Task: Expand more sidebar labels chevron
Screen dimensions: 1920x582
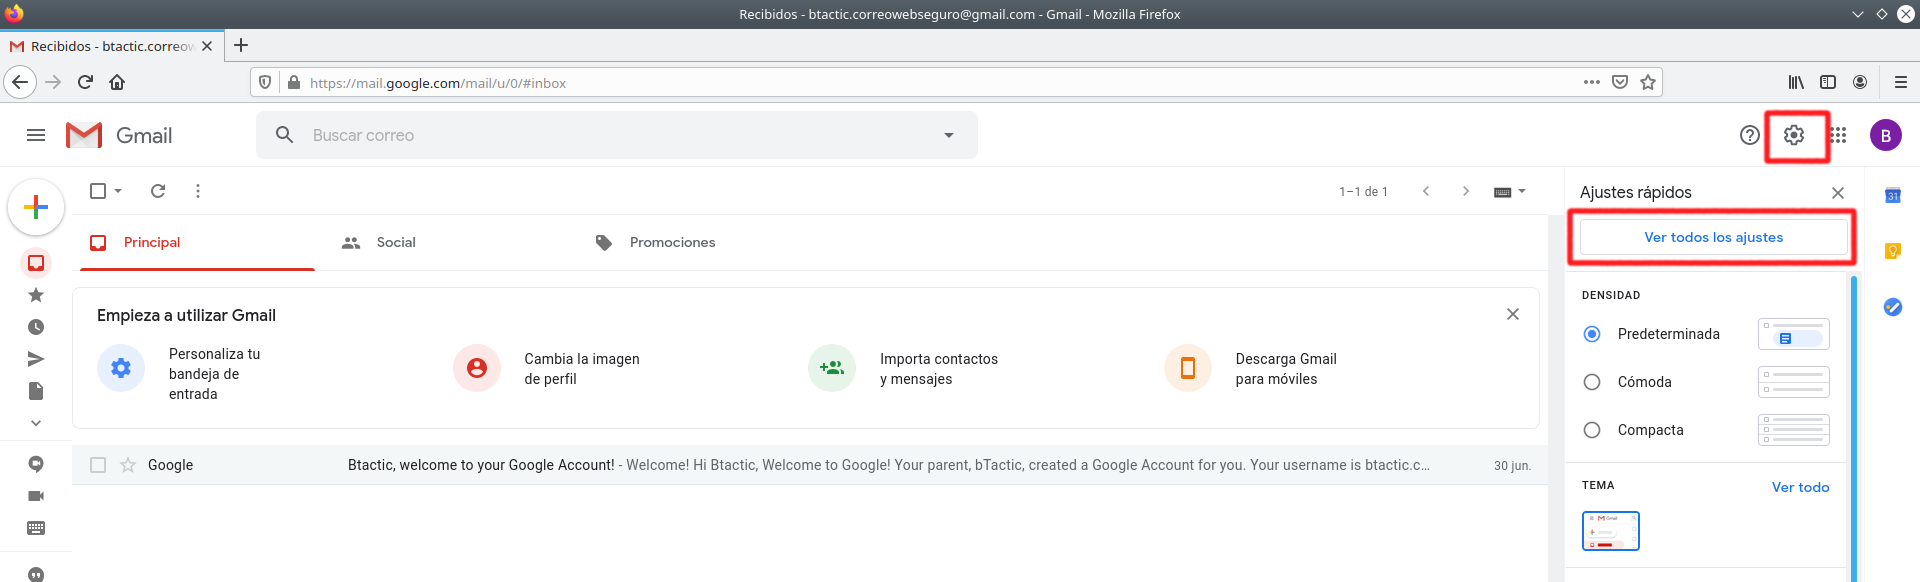Action: (x=36, y=423)
